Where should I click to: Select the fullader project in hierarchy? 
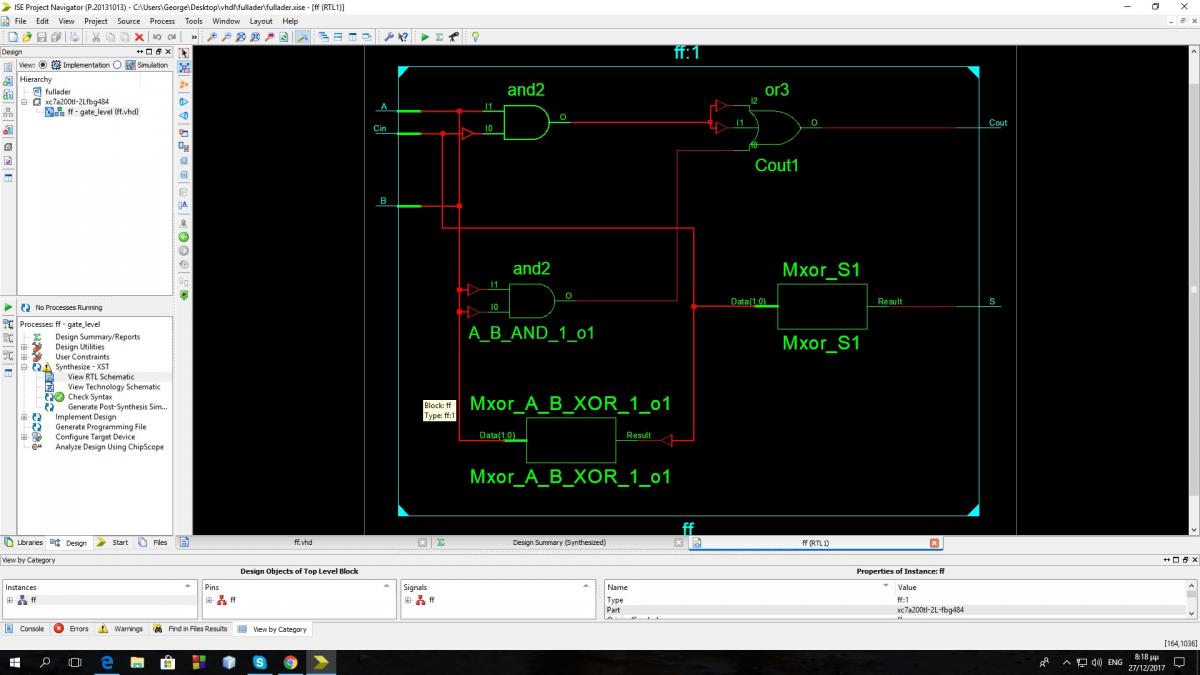coord(58,92)
